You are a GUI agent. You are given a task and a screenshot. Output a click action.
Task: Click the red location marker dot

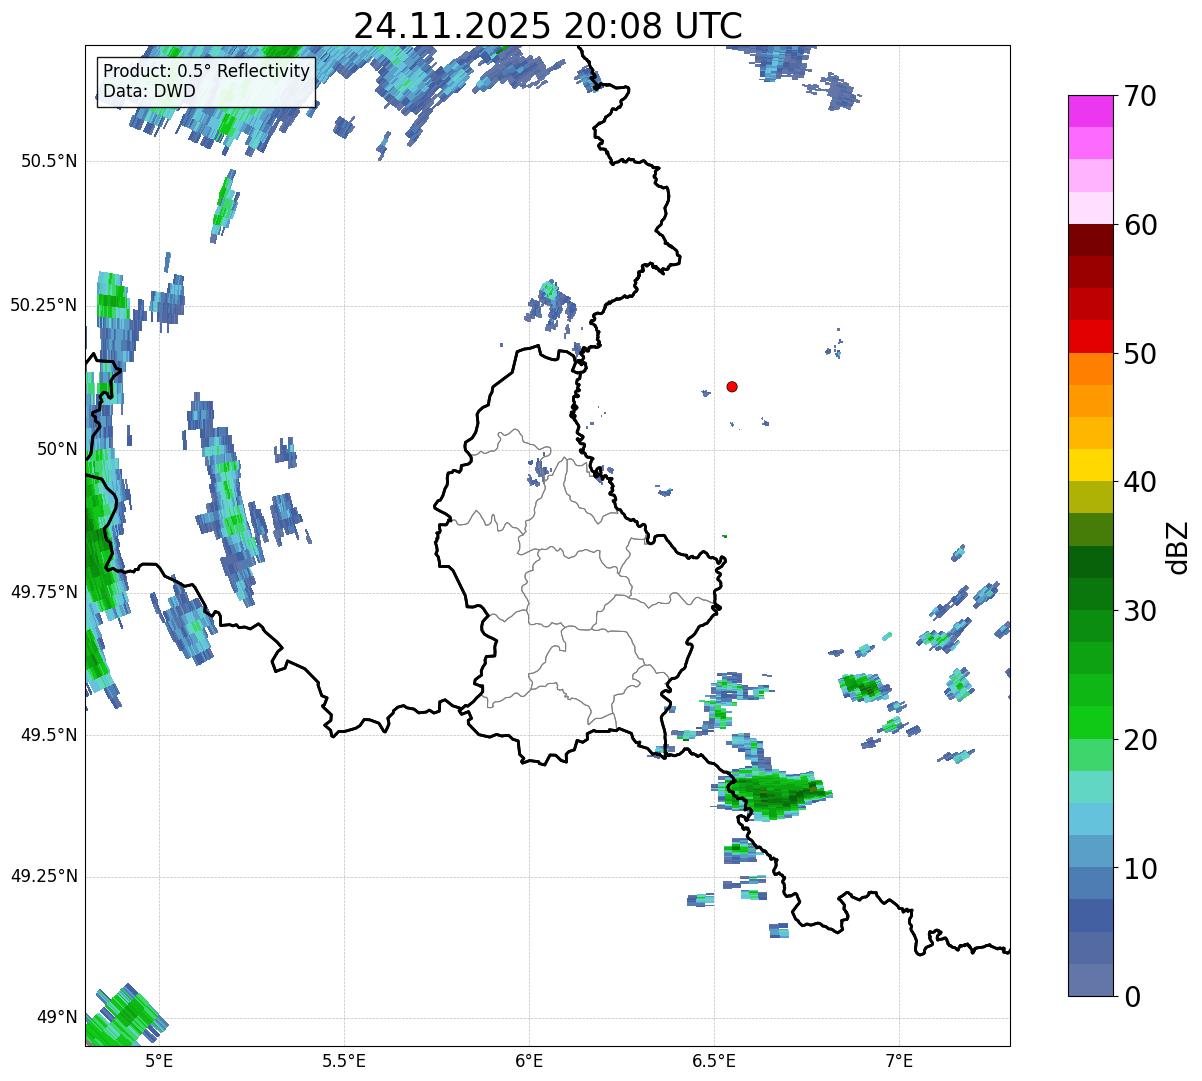(732, 386)
